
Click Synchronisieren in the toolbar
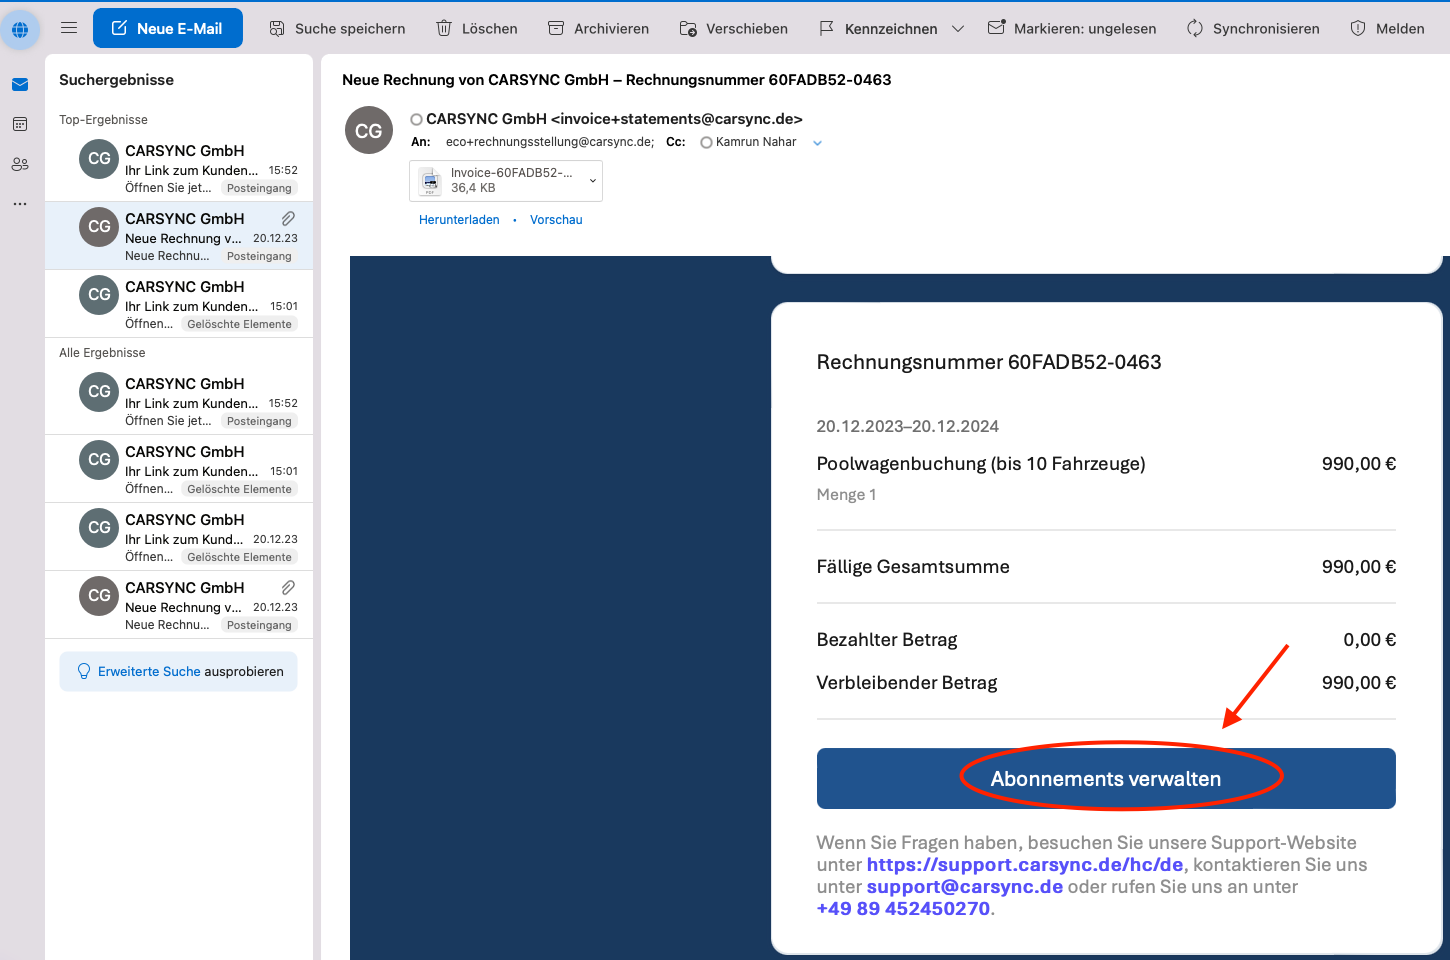click(x=1253, y=28)
